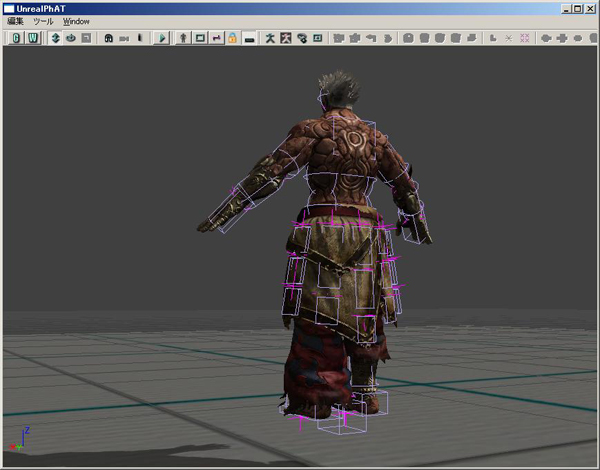Click the grey horizontal capsule icon
This screenshot has width=600, height=470.
(546, 38)
